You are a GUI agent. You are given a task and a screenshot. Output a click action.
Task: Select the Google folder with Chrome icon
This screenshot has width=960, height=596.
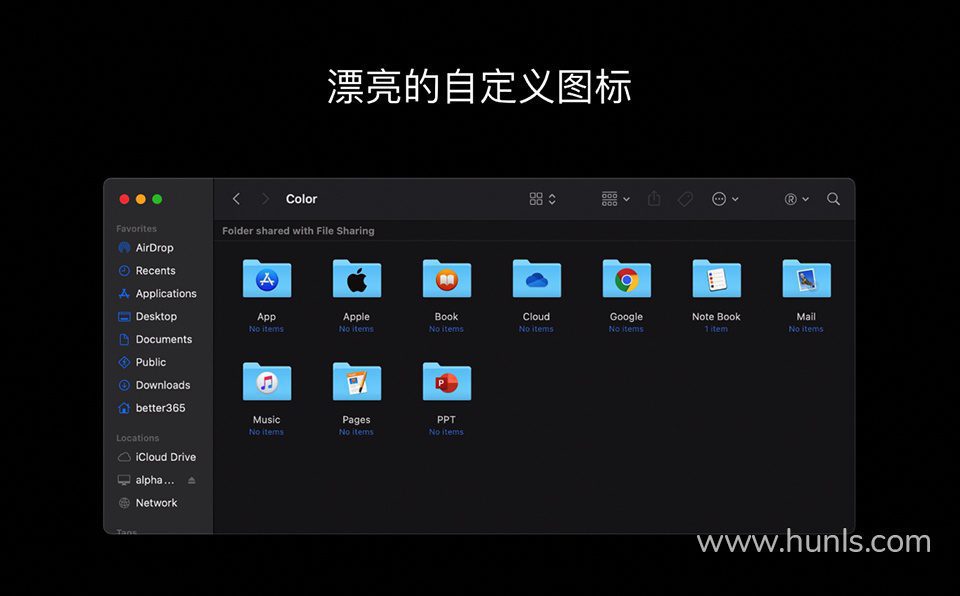[627, 279]
